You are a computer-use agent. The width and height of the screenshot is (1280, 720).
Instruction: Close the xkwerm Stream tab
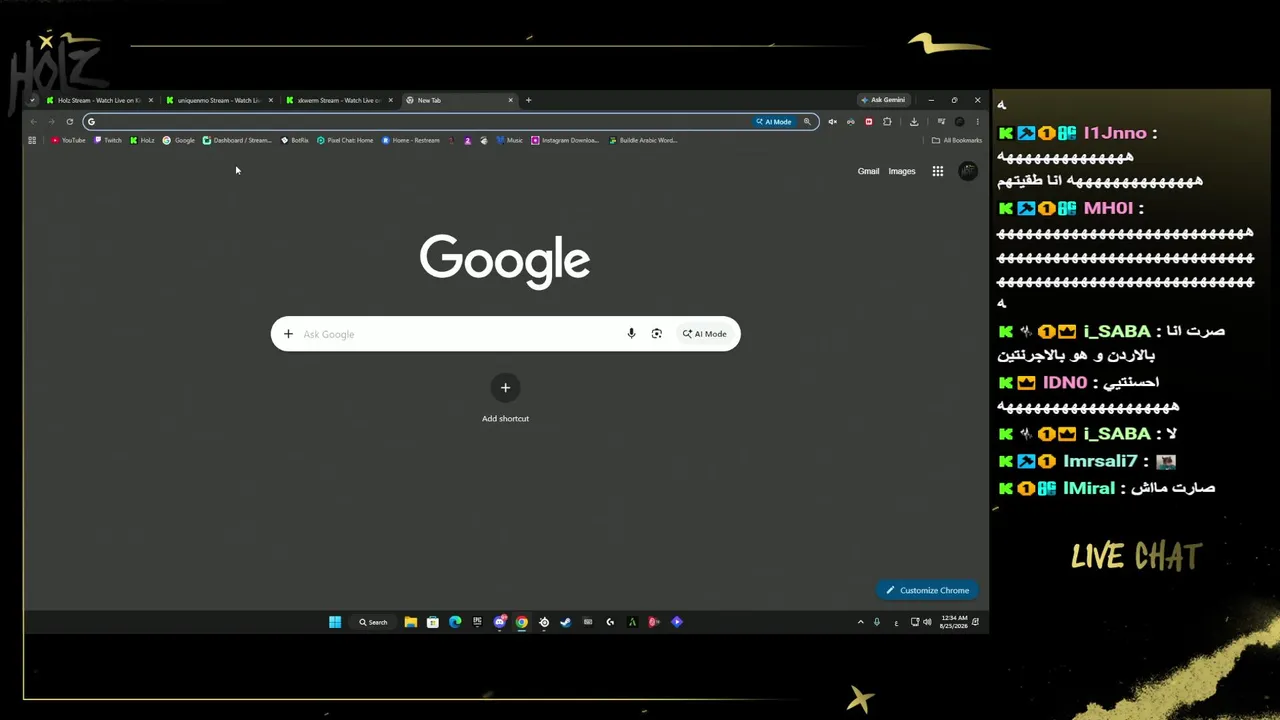click(391, 100)
